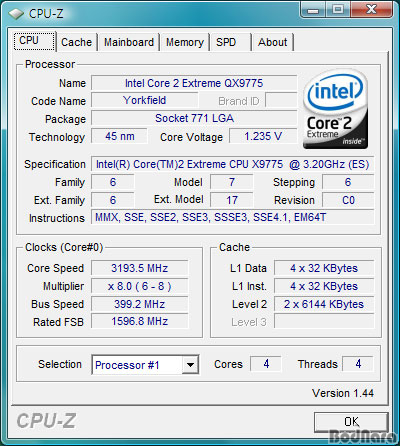Click the Level 2 cache value
Viewport: 400px width, 446px height.
[x=324, y=304]
